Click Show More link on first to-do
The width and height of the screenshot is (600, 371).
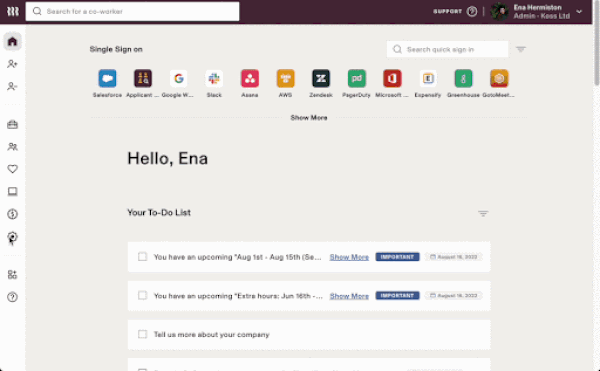pos(349,257)
